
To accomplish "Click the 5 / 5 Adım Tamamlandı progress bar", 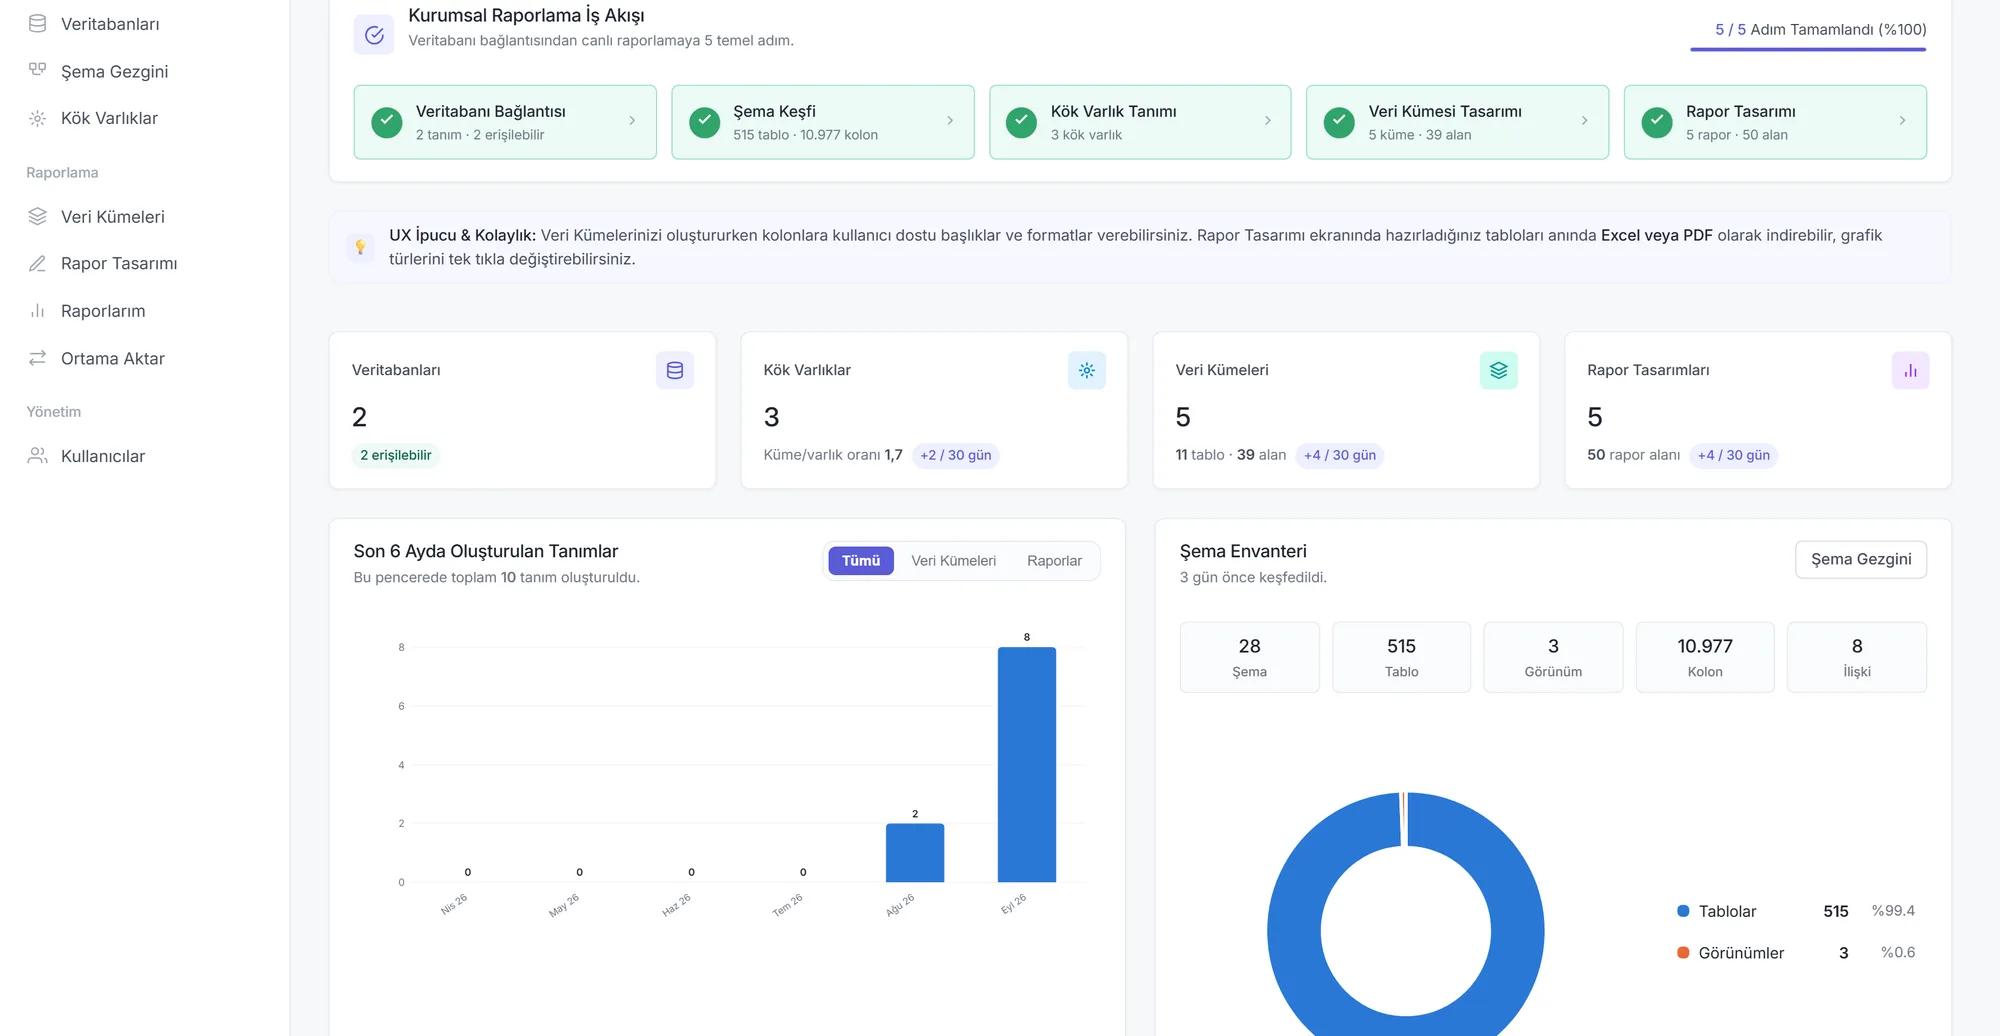I will 1808,49.
